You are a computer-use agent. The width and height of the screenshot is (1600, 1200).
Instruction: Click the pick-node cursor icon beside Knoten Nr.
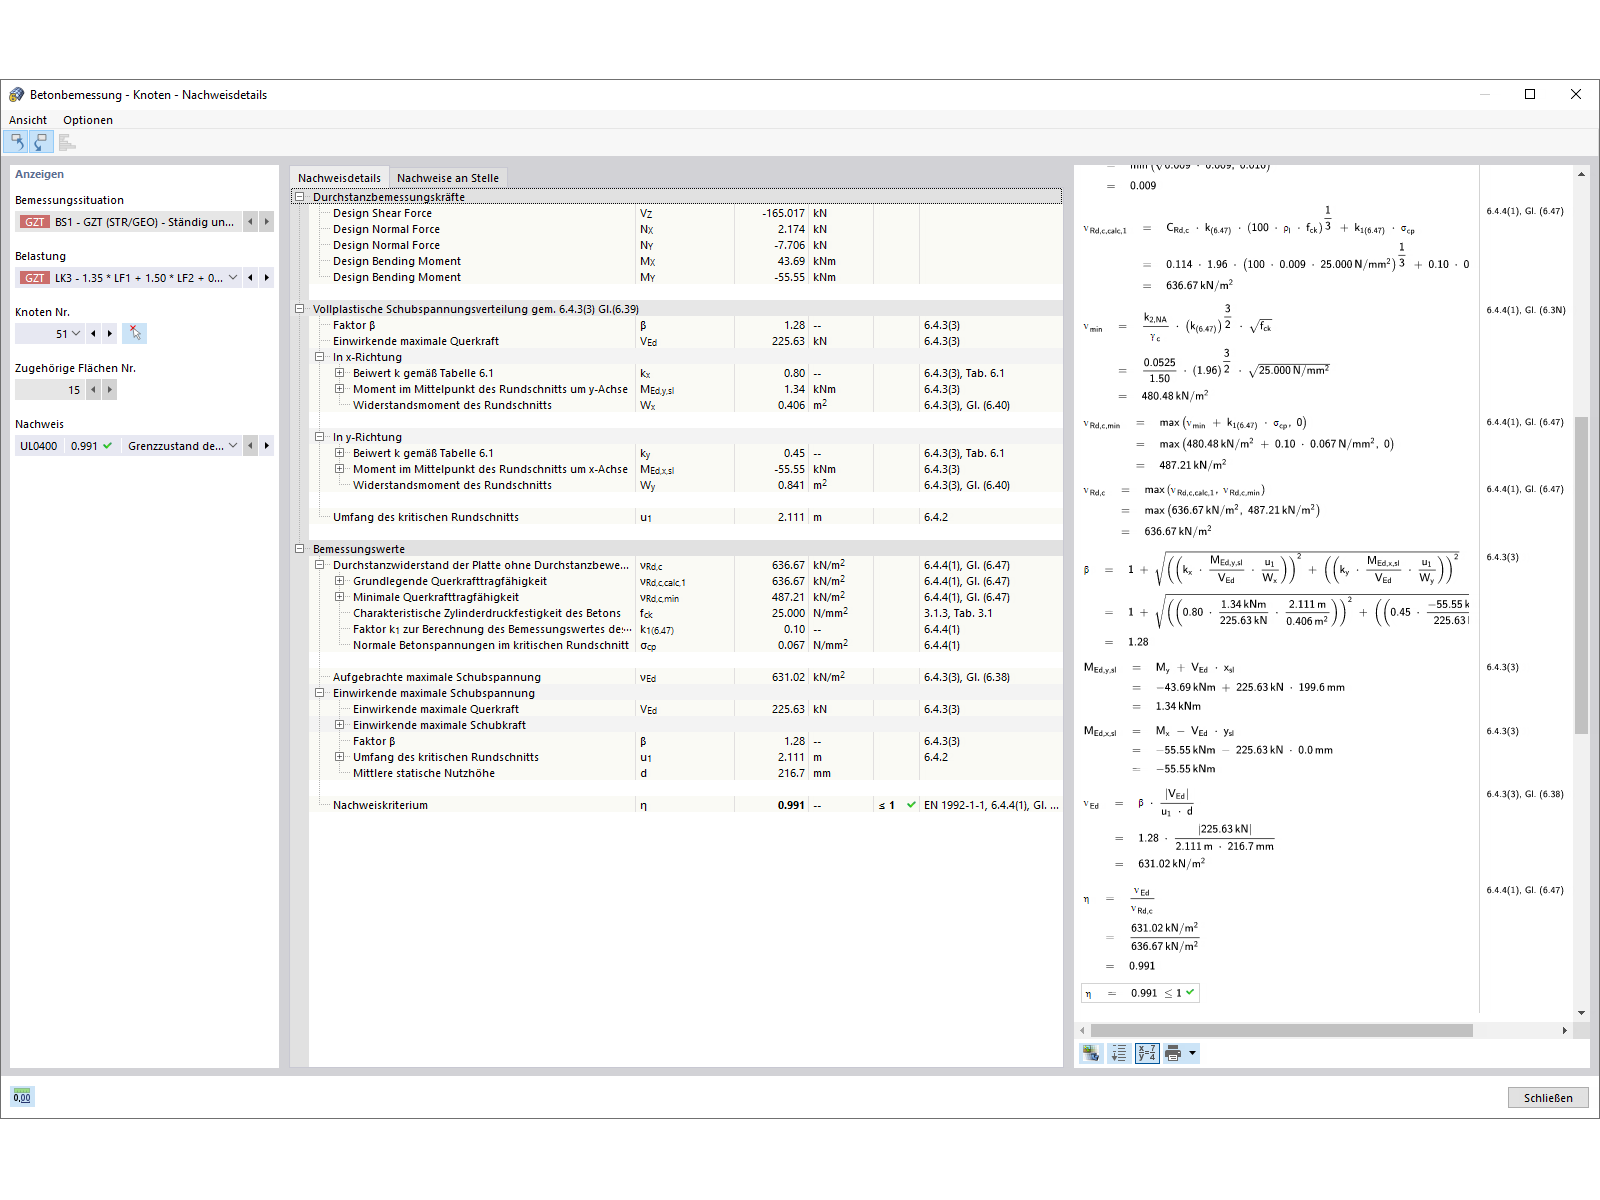coord(135,333)
